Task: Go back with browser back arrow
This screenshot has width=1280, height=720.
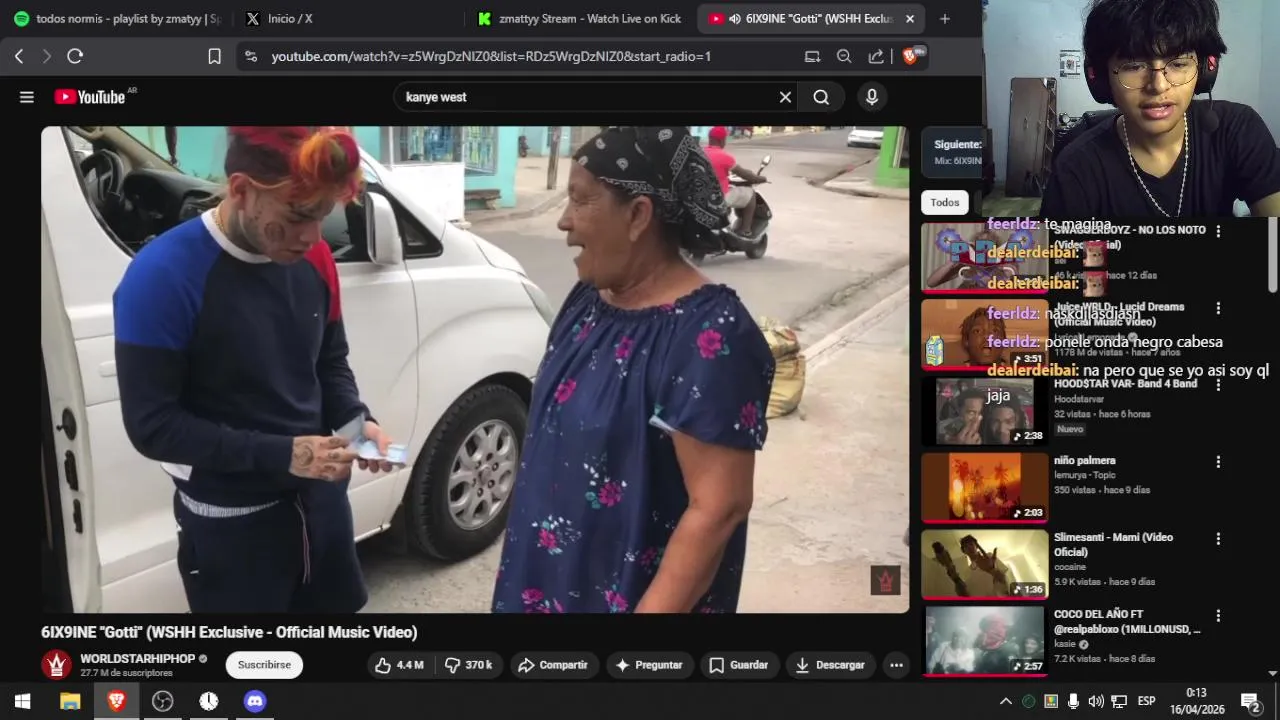Action: click(x=19, y=57)
